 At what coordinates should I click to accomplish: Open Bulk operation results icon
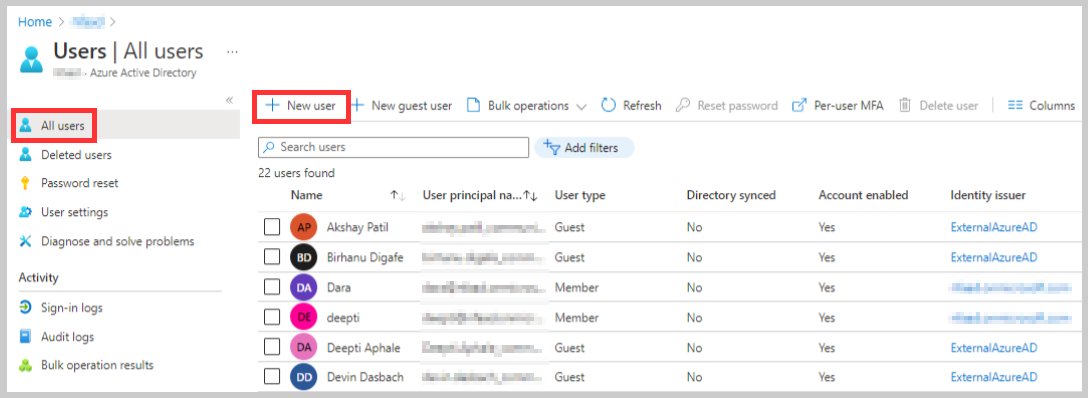pyautogui.click(x=26, y=365)
